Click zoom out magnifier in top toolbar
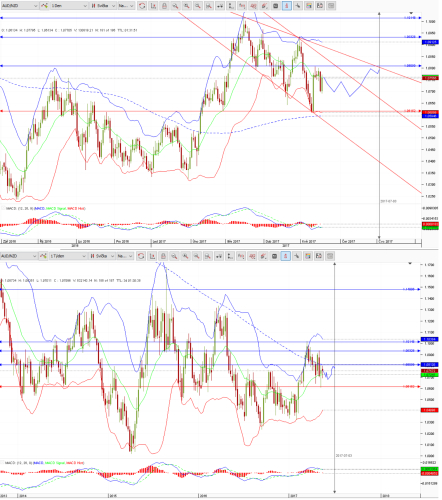The width and height of the screenshot is (442, 500). click(198, 6)
